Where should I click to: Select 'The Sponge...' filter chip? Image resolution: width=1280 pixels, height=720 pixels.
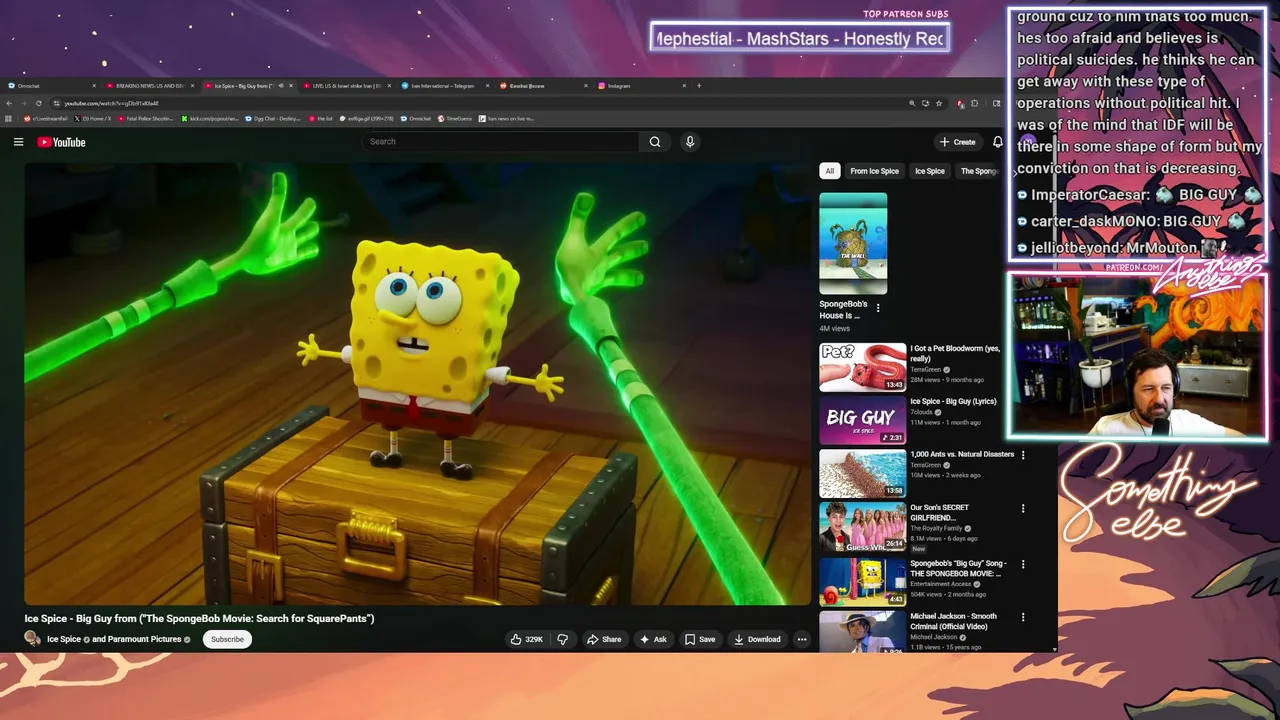pyautogui.click(x=979, y=171)
